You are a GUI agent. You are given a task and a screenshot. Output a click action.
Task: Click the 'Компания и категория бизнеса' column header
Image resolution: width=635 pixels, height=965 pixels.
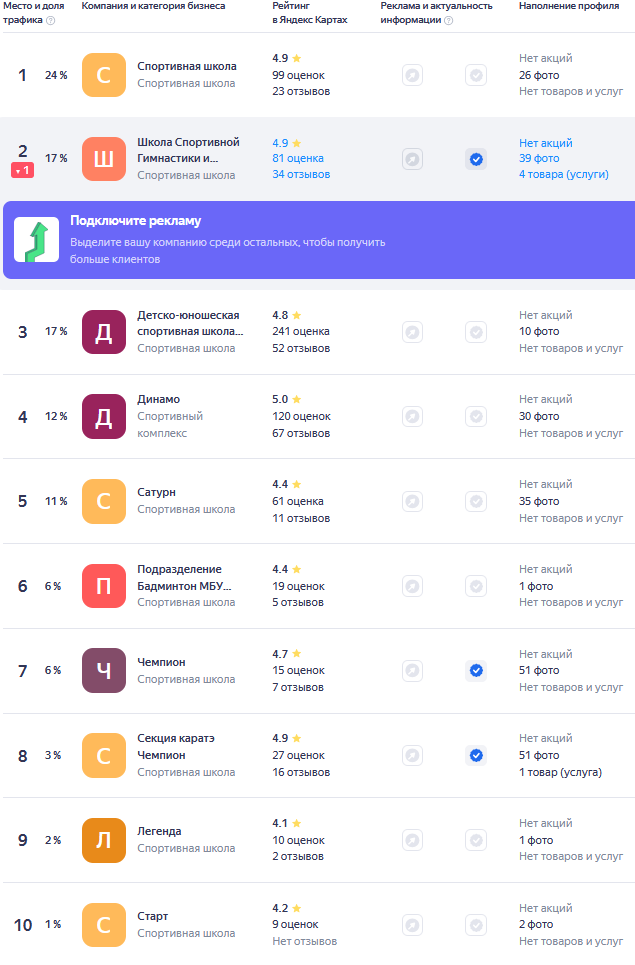tap(153, 6)
